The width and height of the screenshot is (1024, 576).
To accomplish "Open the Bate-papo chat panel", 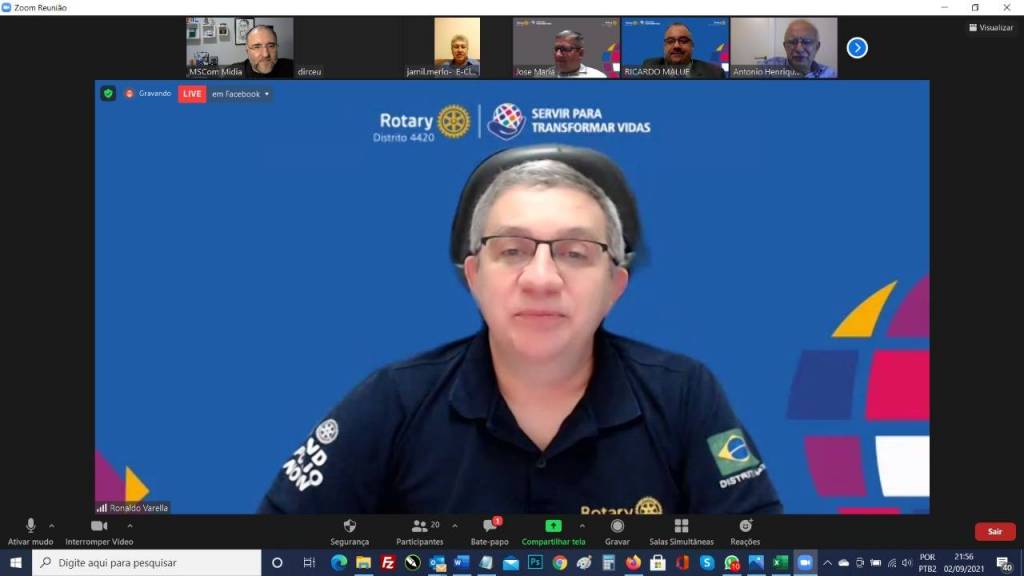I will (489, 531).
